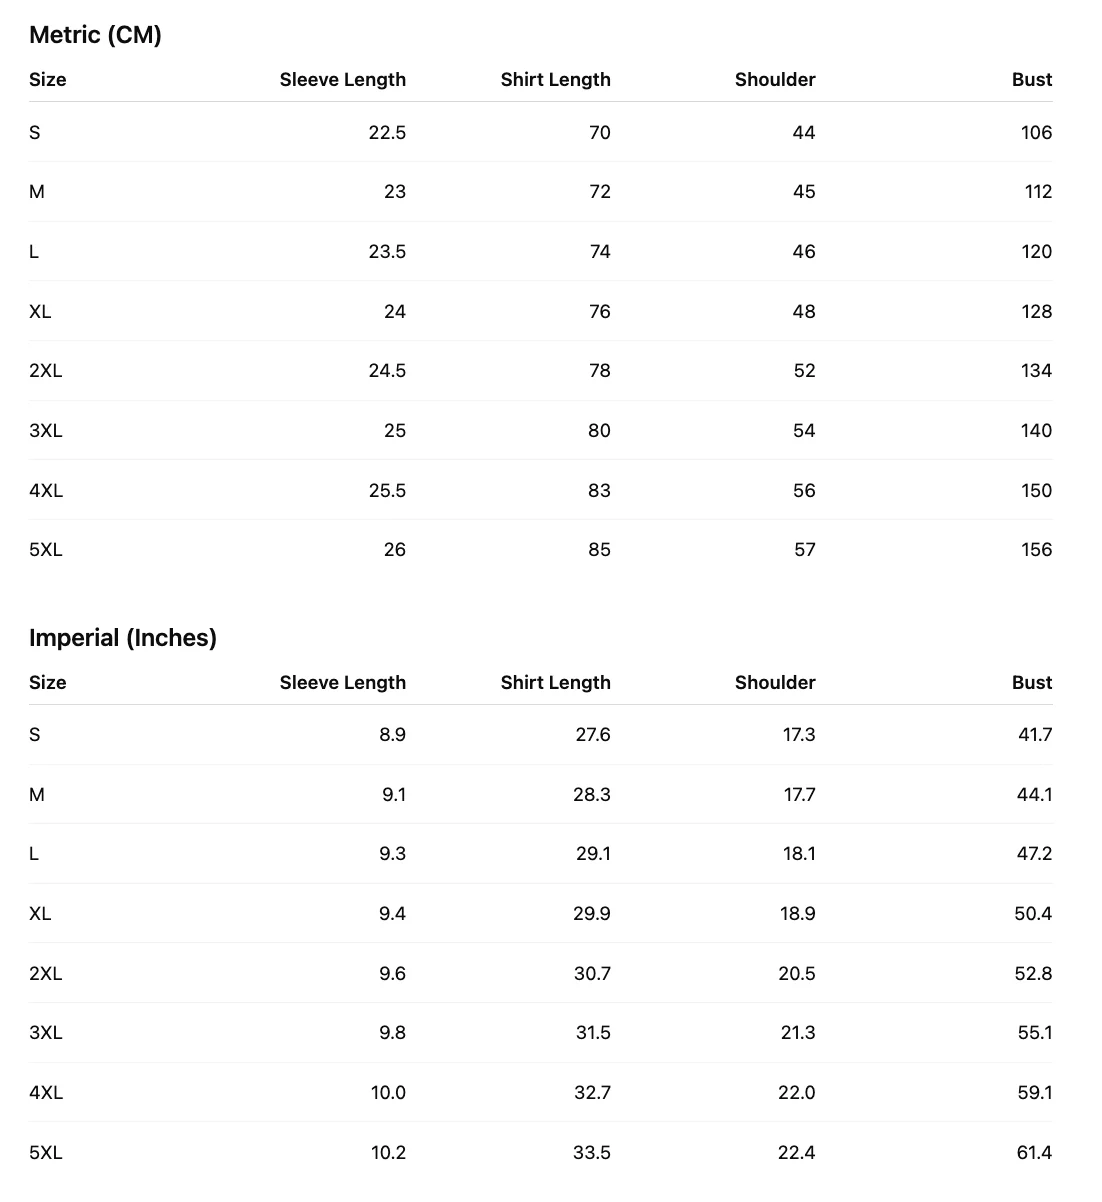
Task: Click the imperial bust value 47.2 for L
Action: click(x=1034, y=854)
